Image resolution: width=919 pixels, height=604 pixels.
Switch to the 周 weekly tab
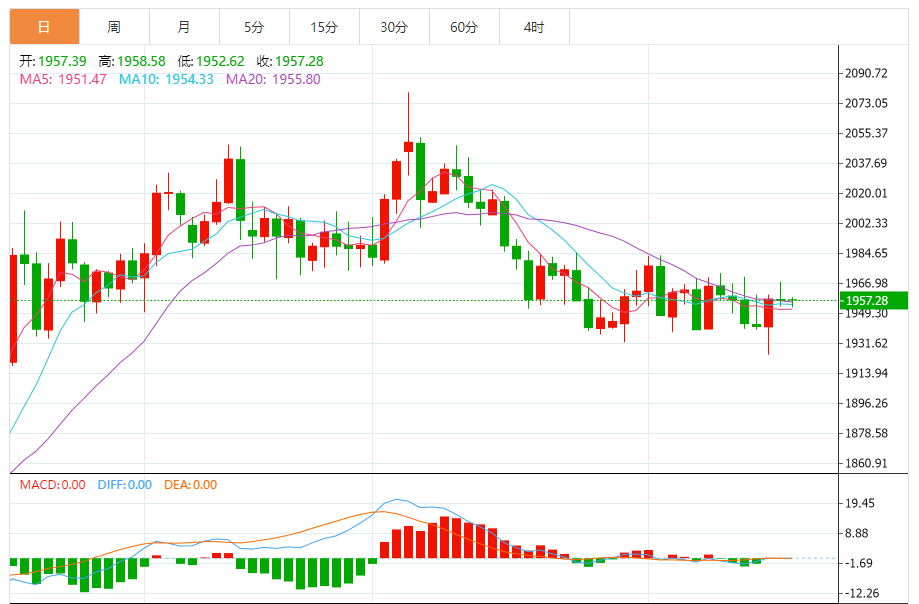114,27
